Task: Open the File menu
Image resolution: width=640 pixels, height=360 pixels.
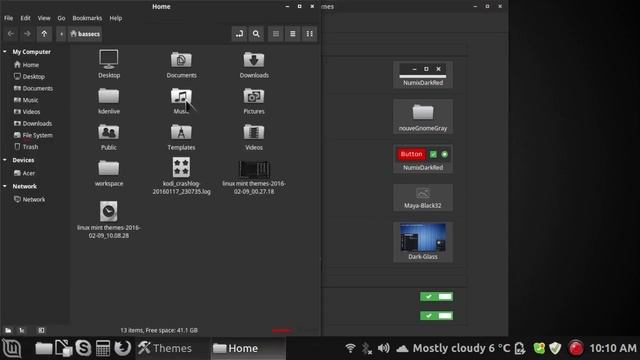Action: (8, 18)
